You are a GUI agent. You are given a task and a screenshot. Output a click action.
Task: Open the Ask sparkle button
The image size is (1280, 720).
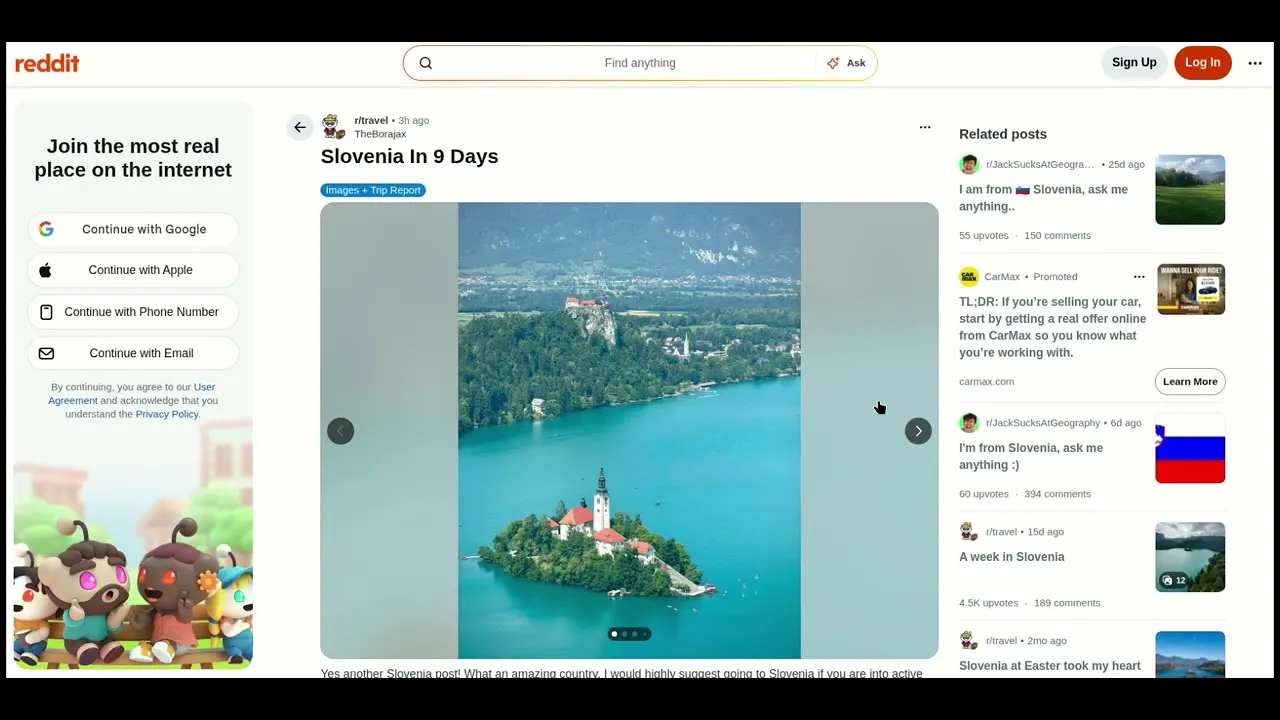coord(846,63)
